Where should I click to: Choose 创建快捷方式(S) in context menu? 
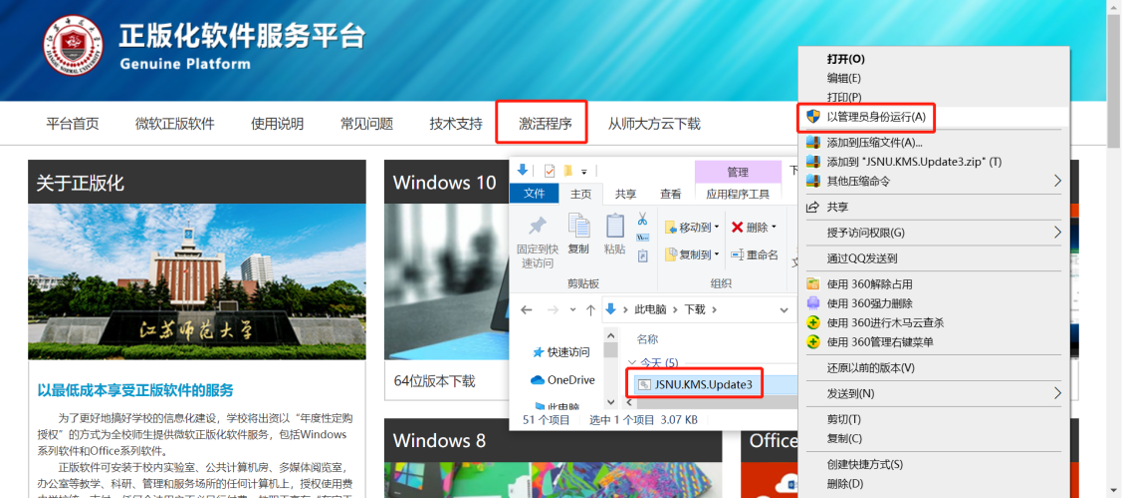pos(865,464)
